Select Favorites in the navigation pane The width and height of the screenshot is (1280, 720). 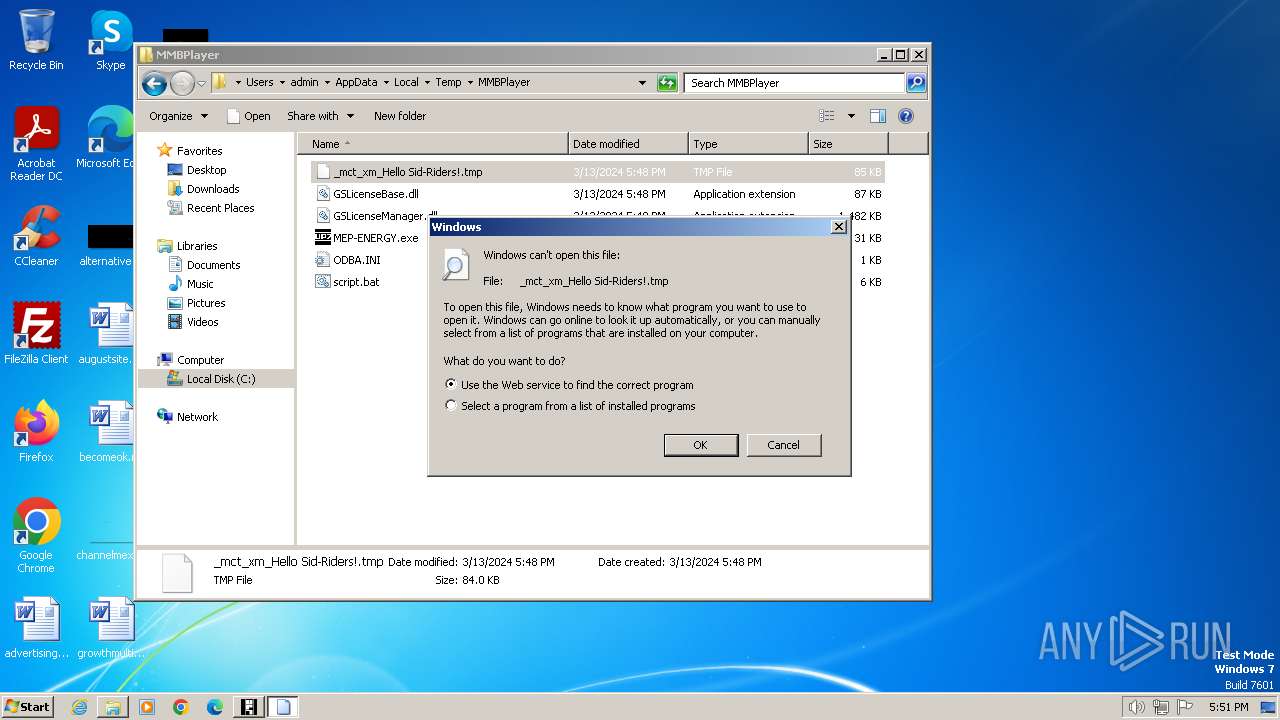point(199,151)
